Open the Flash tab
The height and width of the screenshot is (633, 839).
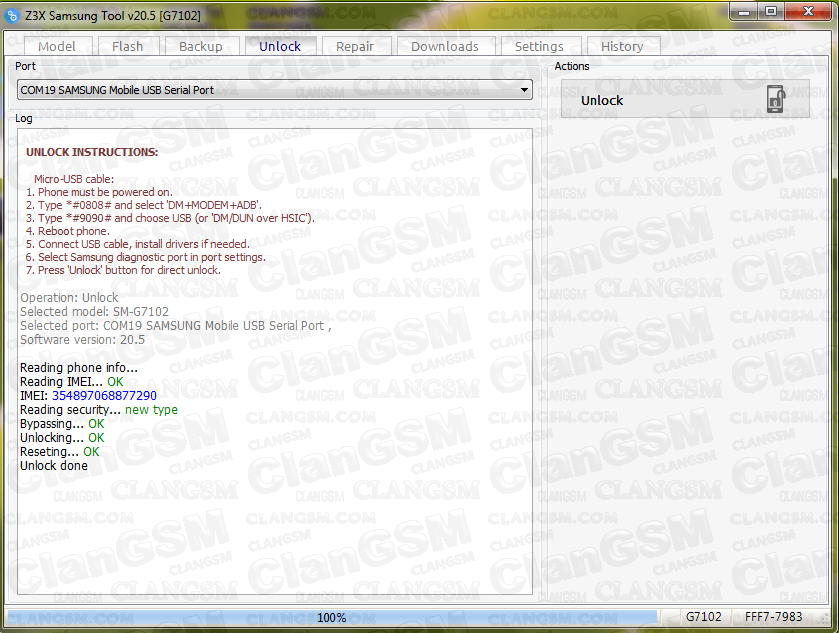pyautogui.click(x=127, y=46)
